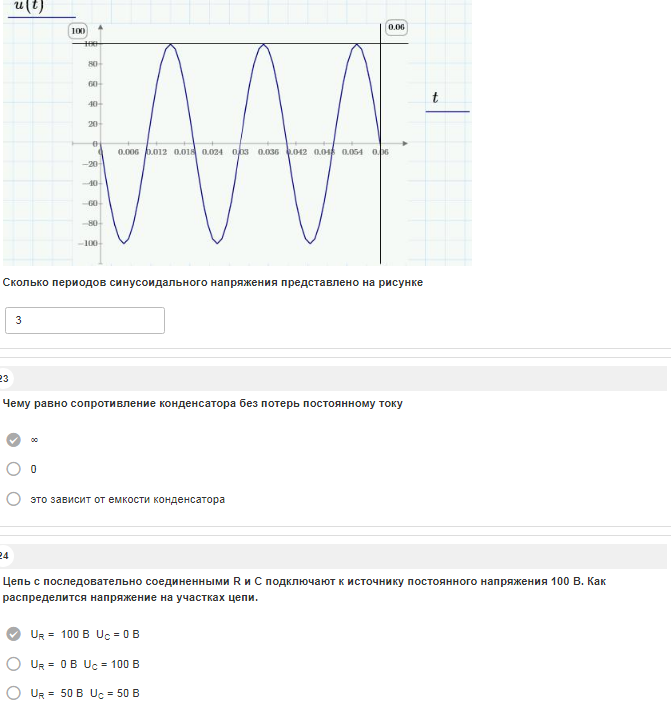Select the ∞ radio option
671x707 pixels.
click(14, 440)
